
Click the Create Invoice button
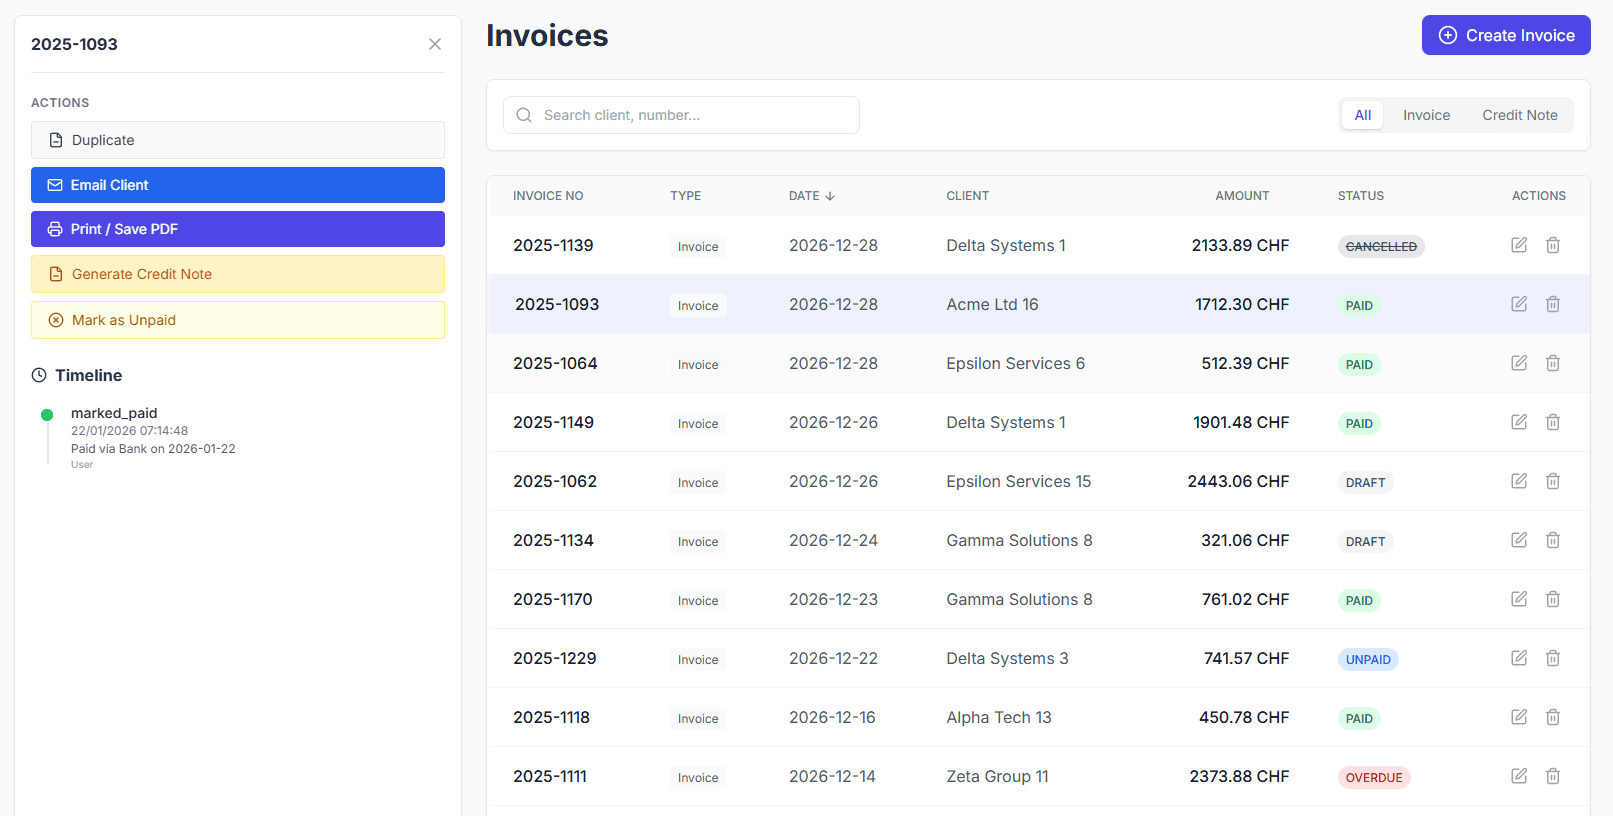(1506, 35)
